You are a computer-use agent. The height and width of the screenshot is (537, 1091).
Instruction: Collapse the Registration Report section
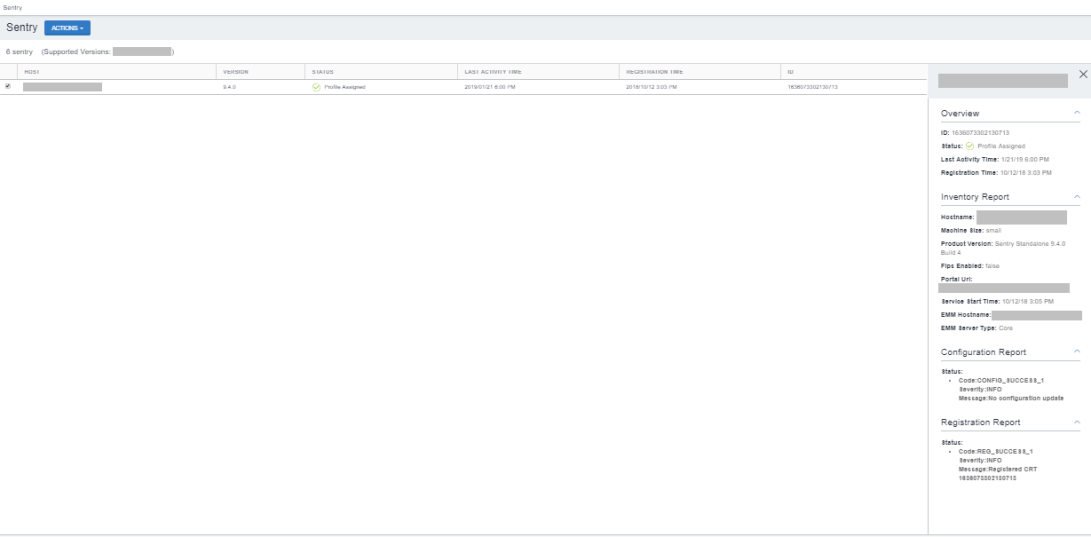pos(1076,422)
